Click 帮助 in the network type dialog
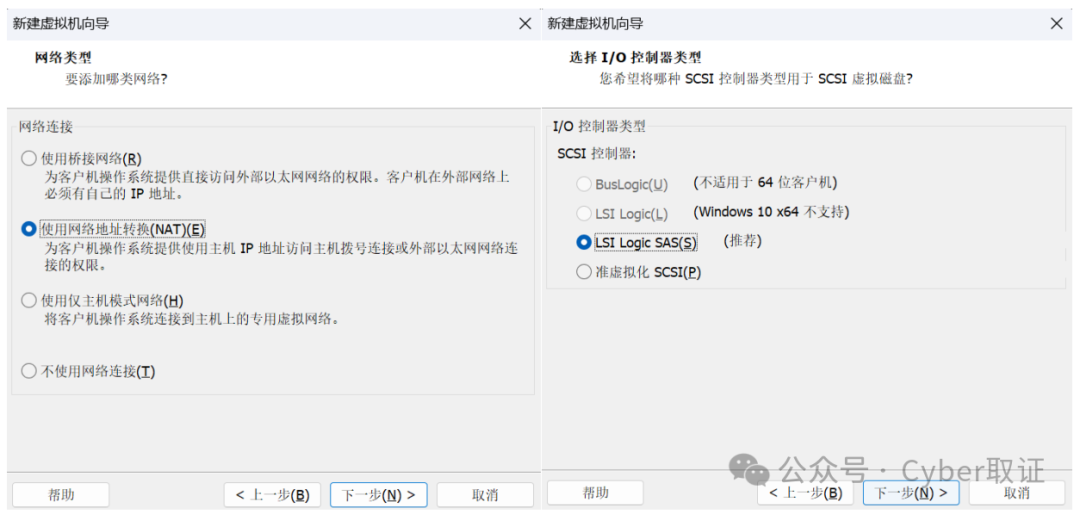Image resolution: width=1080 pixels, height=514 pixels. [x=61, y=495]
